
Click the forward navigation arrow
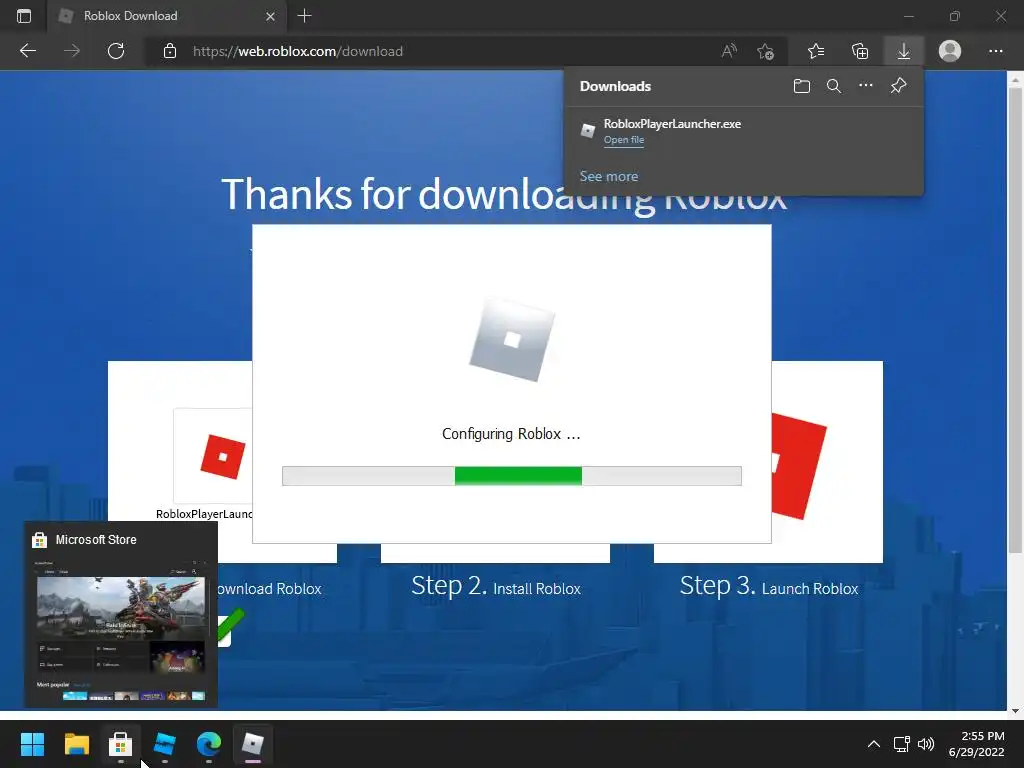click(72, 51)
